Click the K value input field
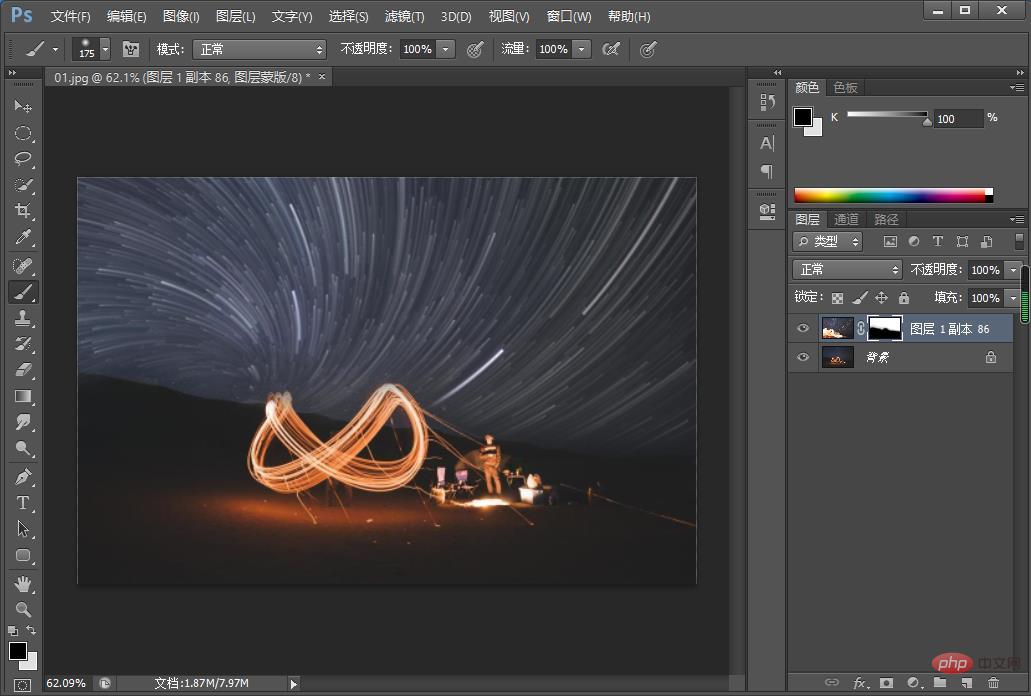This screenshot has height=696, width=1031. tap(959, 119)
